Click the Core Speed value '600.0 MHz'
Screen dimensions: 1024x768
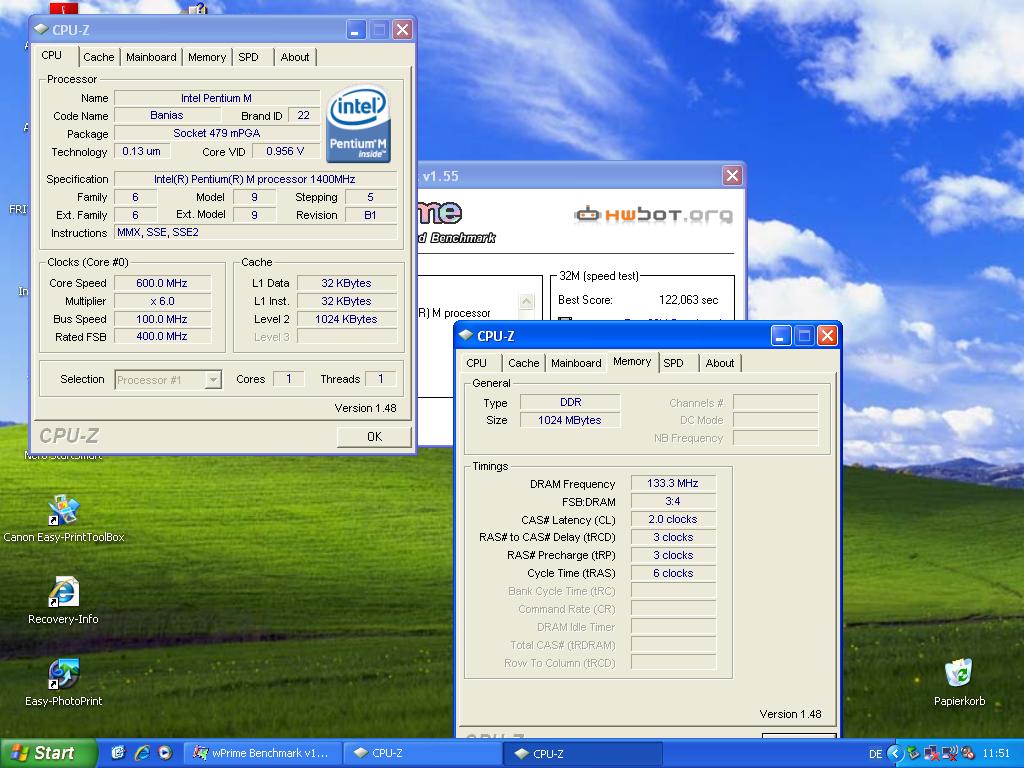tap(162, 283)
